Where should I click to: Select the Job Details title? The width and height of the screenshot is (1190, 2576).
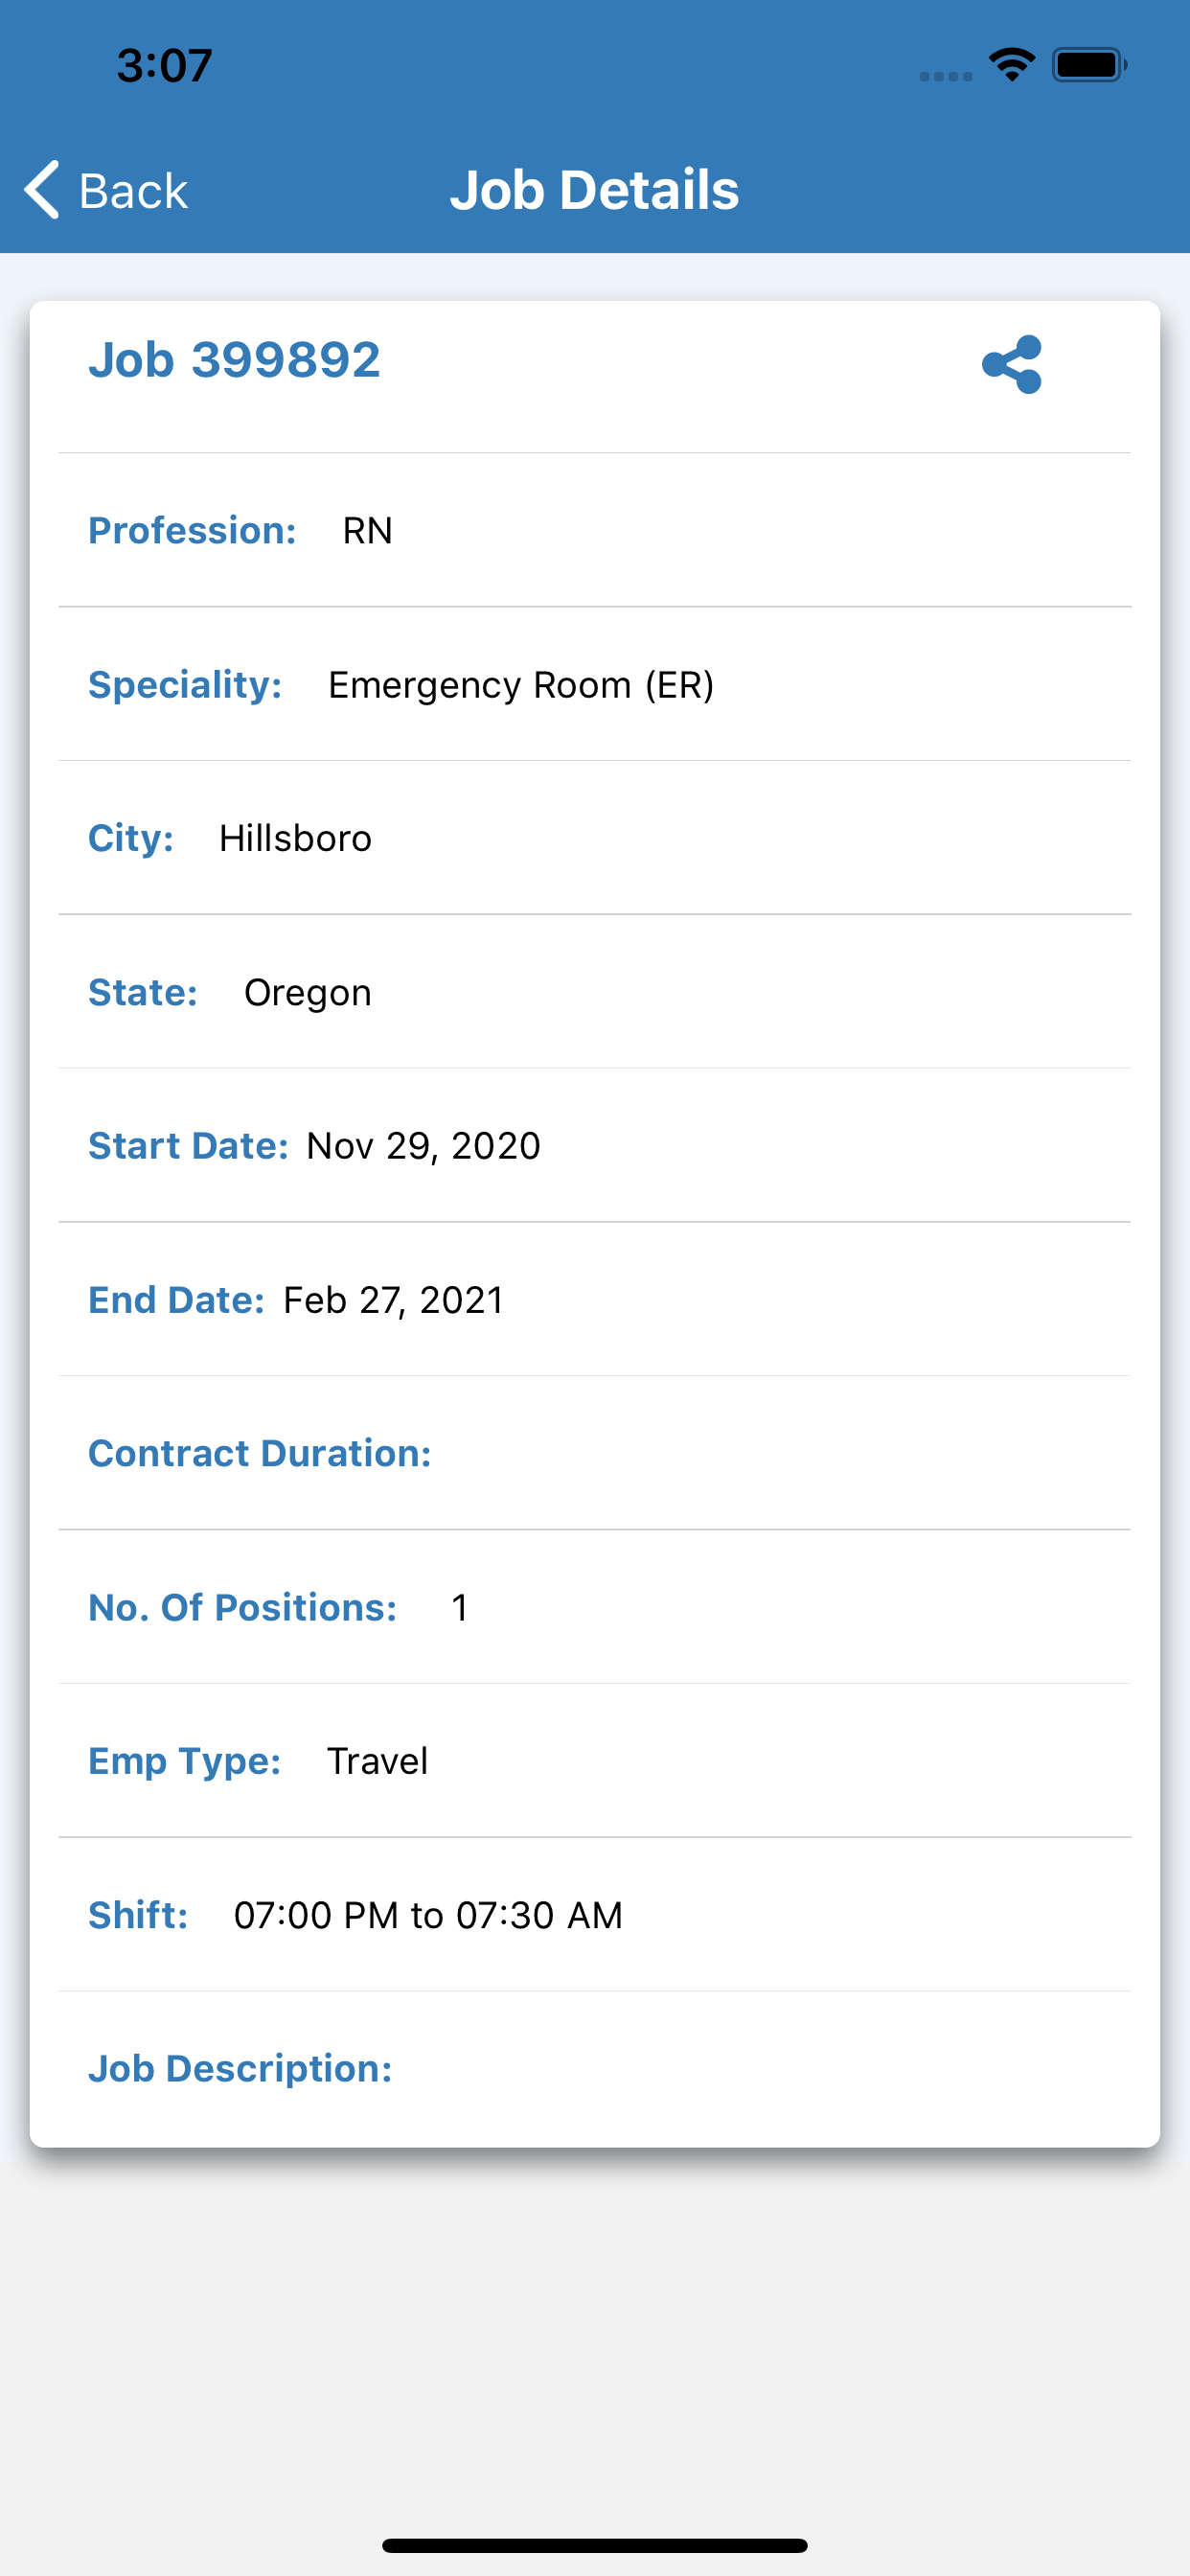(x=594, y=190)
